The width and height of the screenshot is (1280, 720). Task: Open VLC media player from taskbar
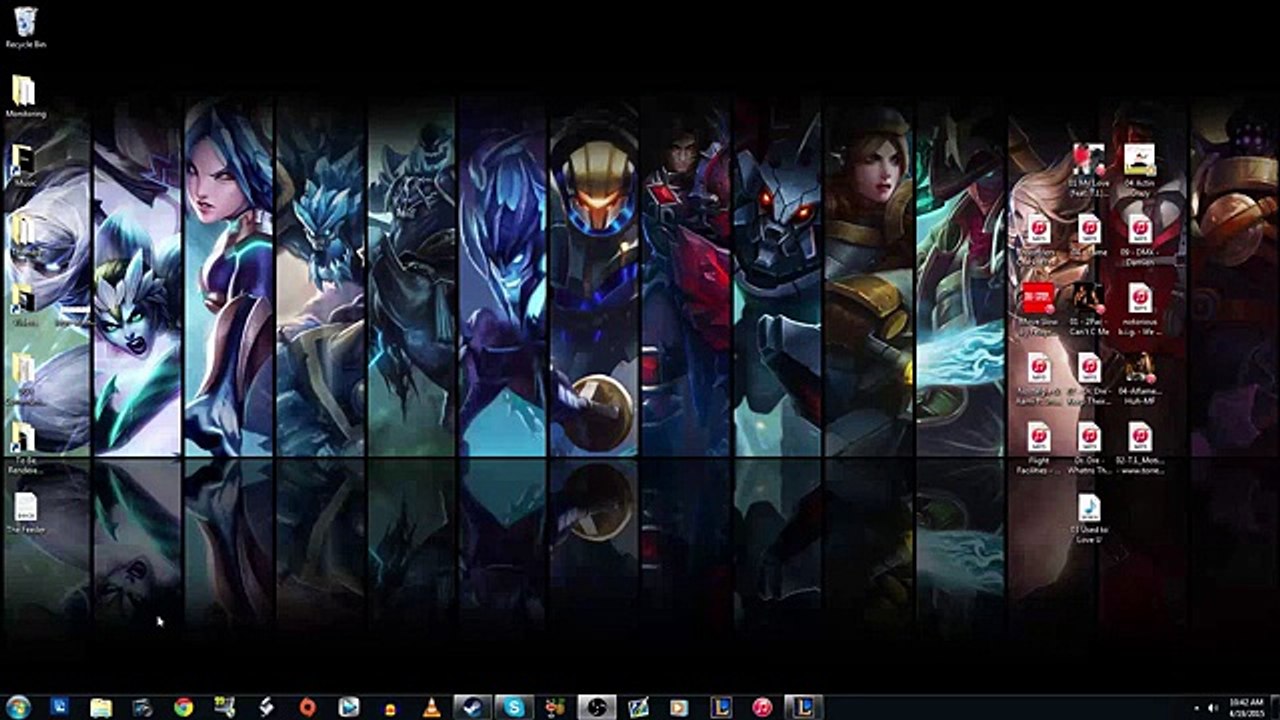click(431, 708)
